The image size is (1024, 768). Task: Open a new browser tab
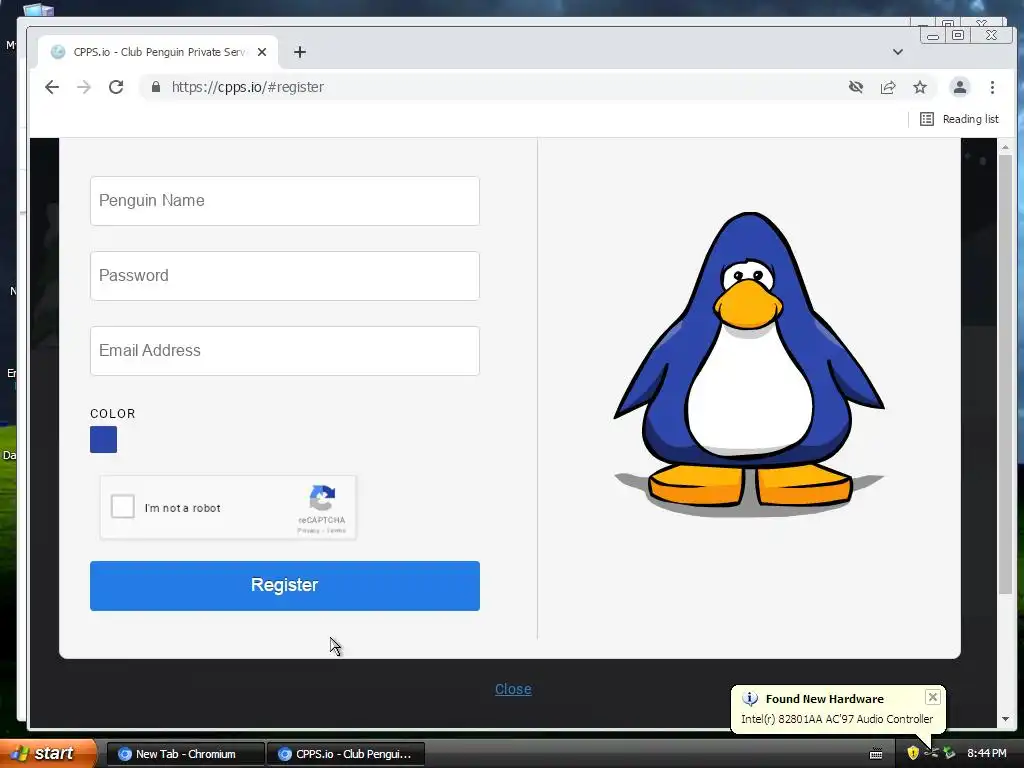click(300, 52)
